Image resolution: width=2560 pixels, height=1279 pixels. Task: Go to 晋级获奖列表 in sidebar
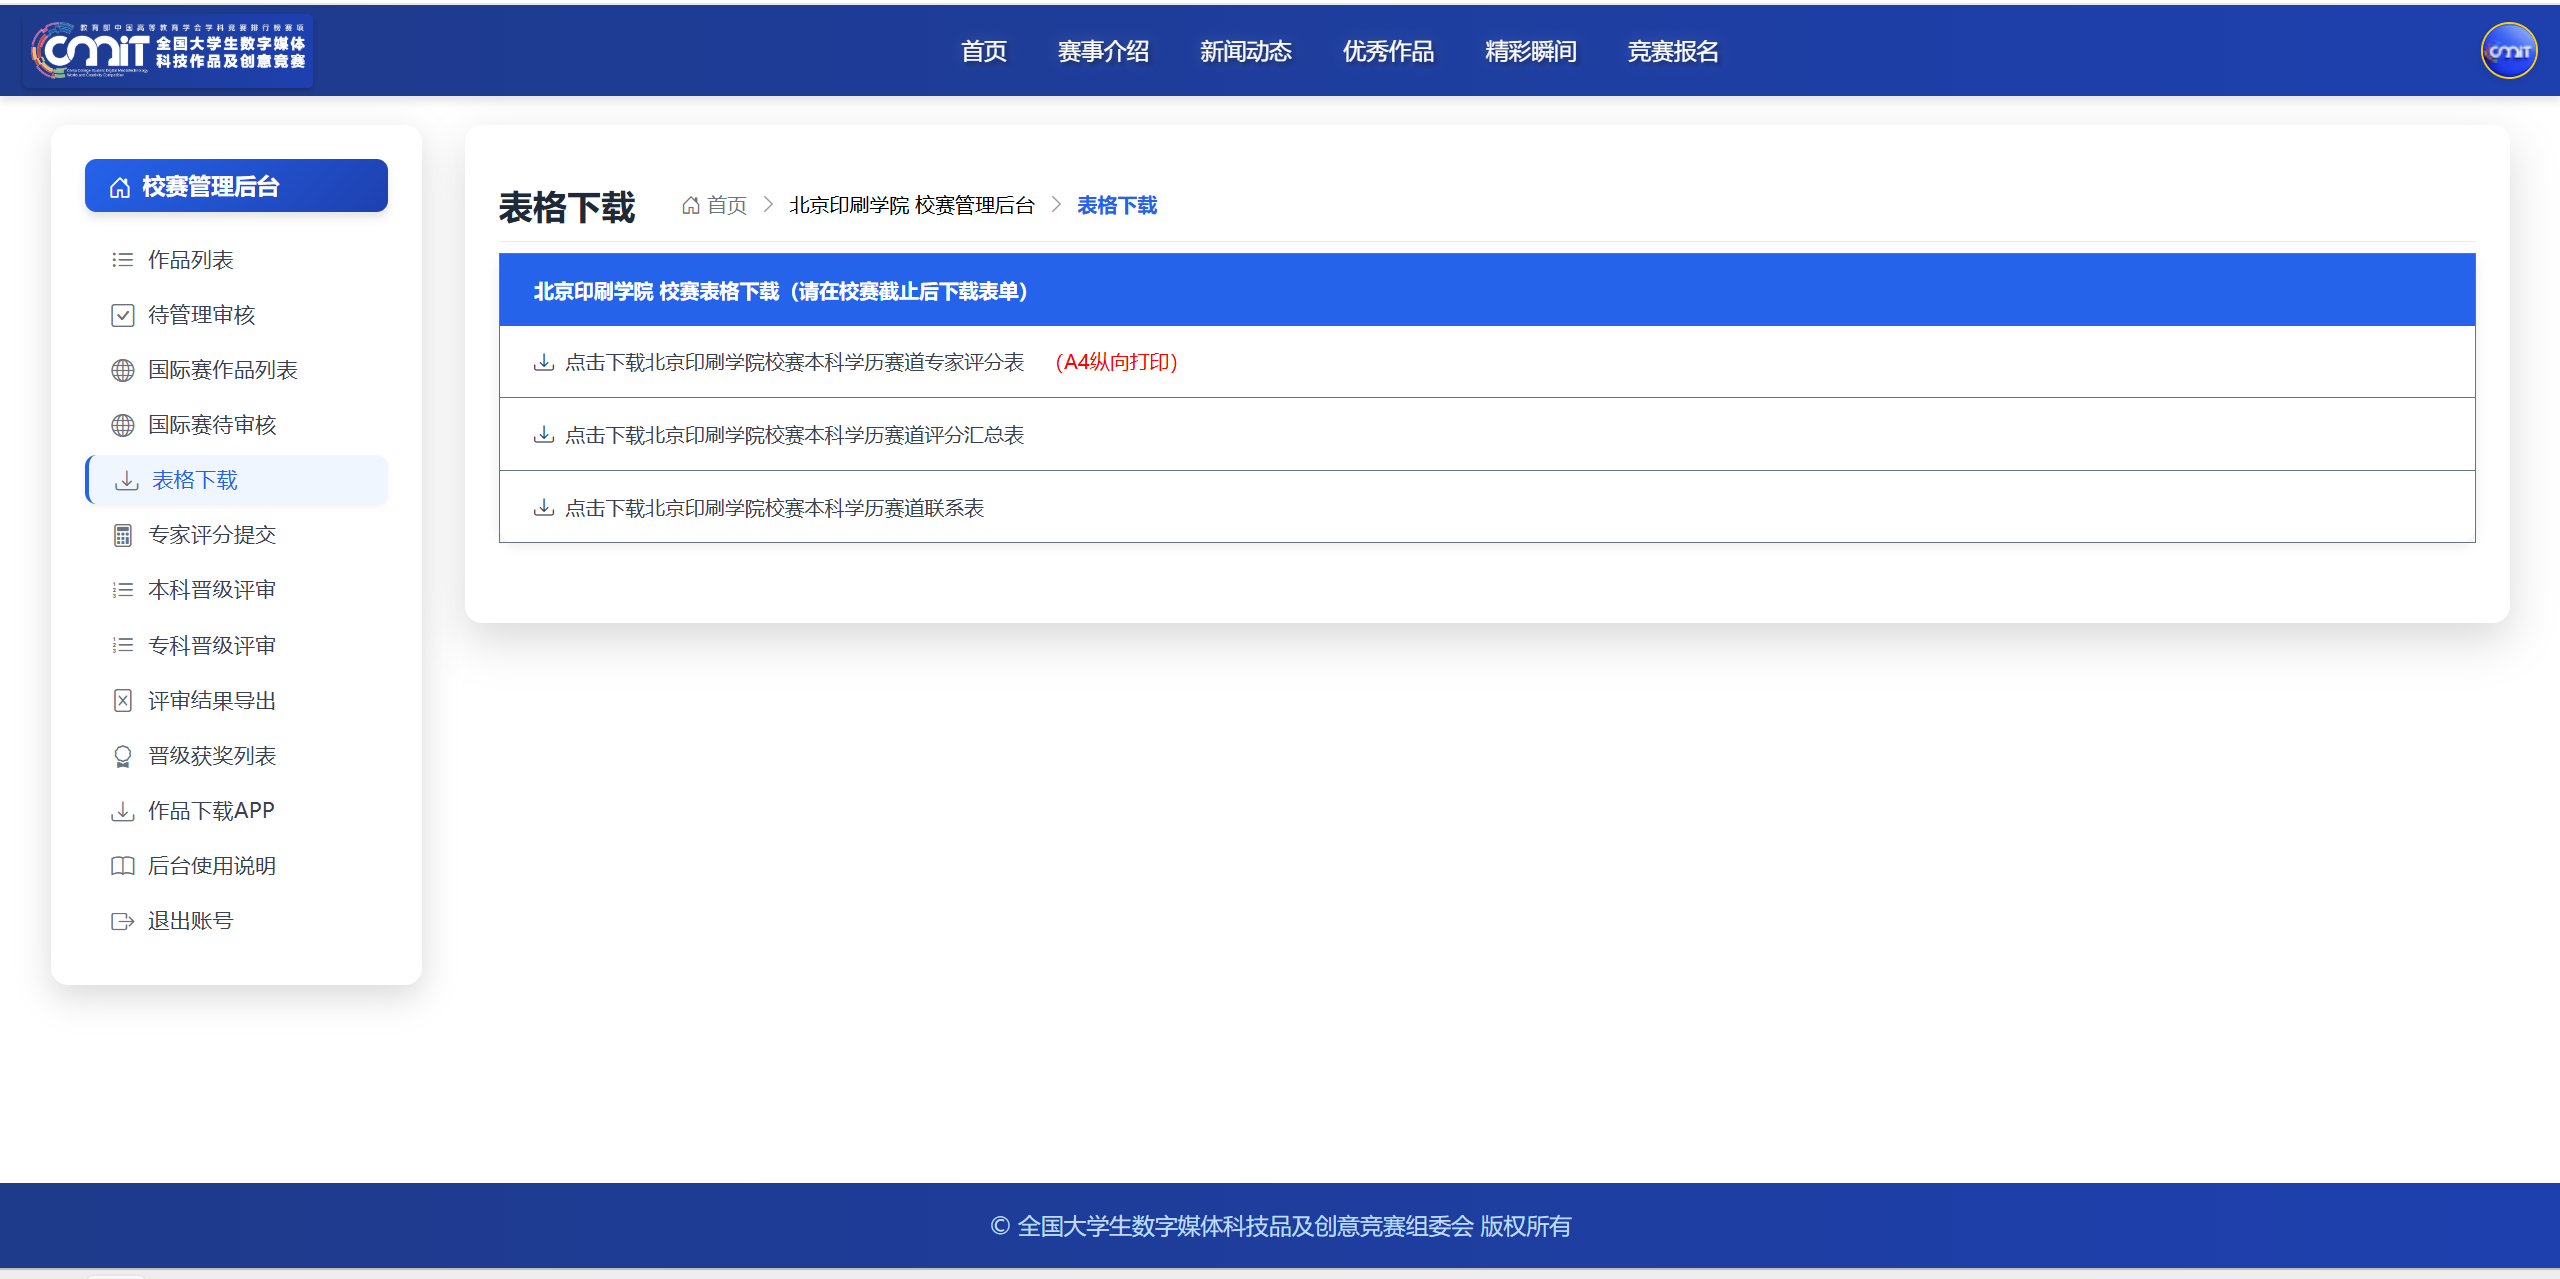point(236,756)
